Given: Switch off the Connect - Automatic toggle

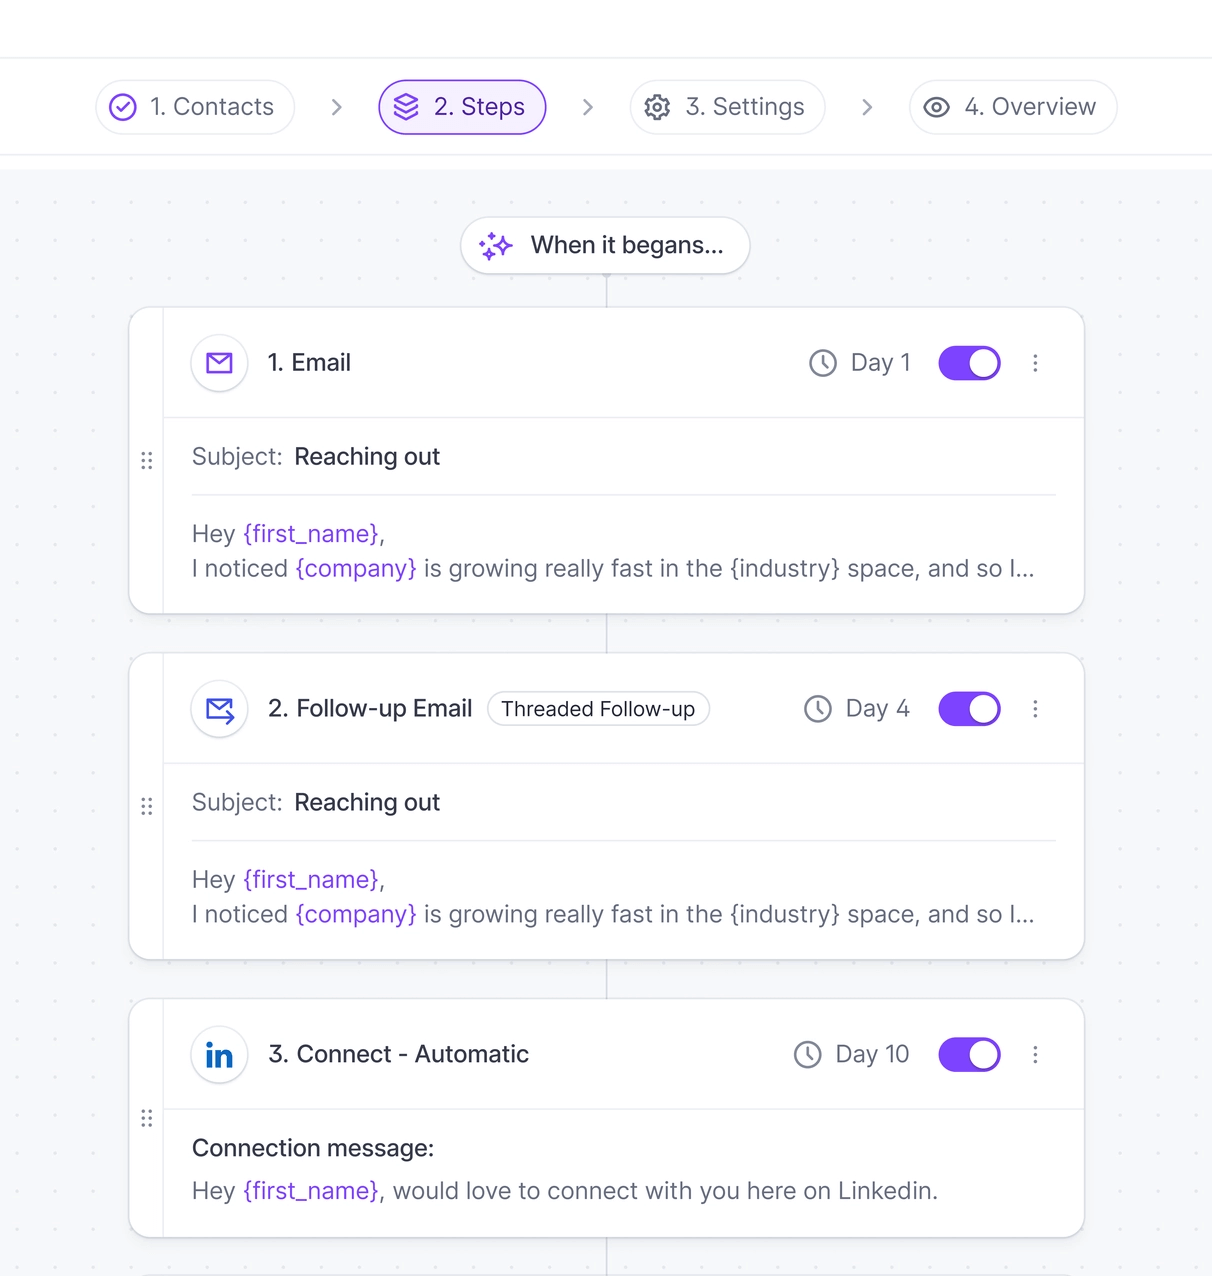Looking at the screenshot, I should [969, 1055].
